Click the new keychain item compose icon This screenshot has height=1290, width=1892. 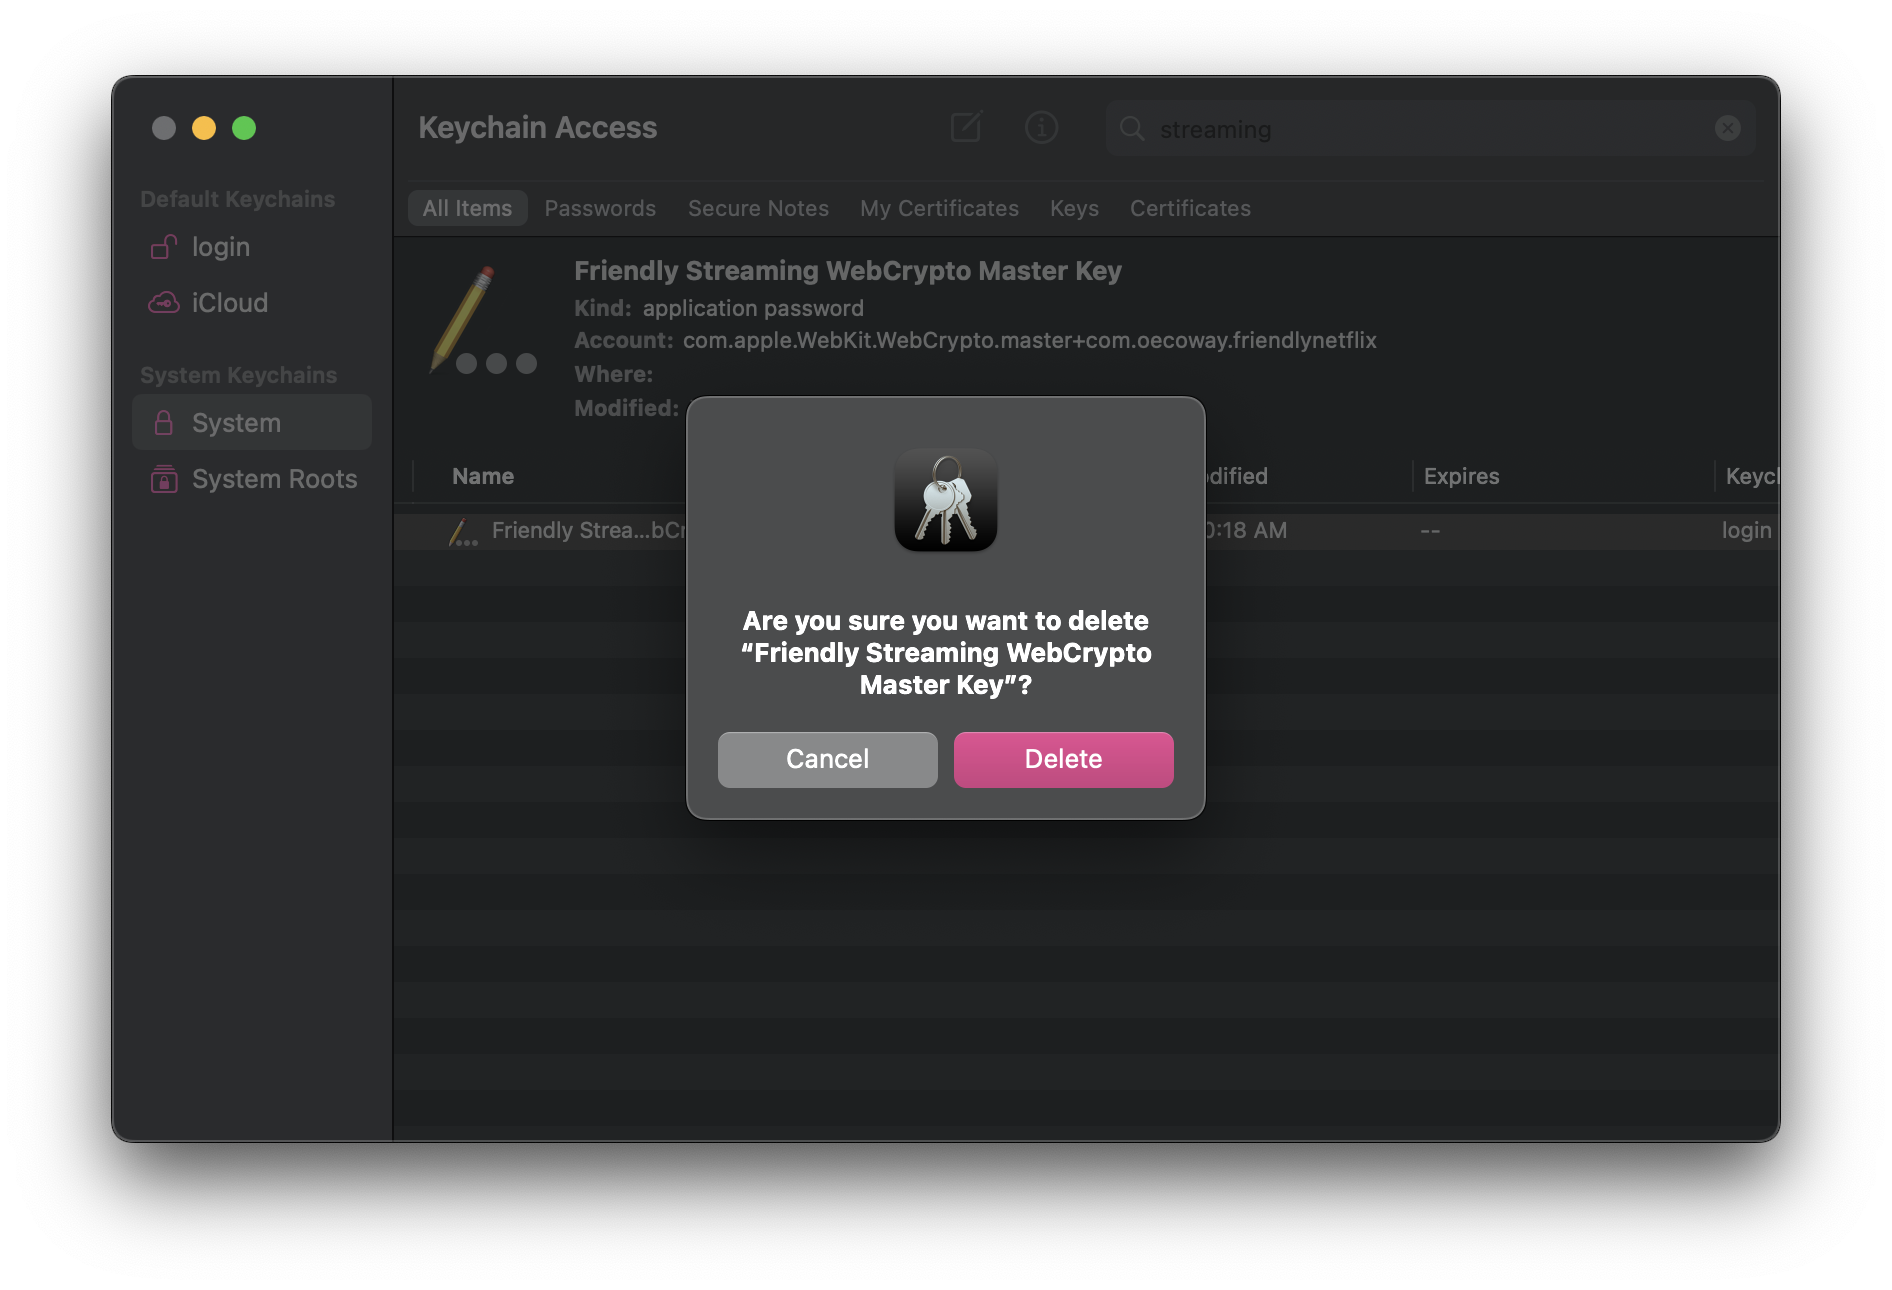click(966, 127)
